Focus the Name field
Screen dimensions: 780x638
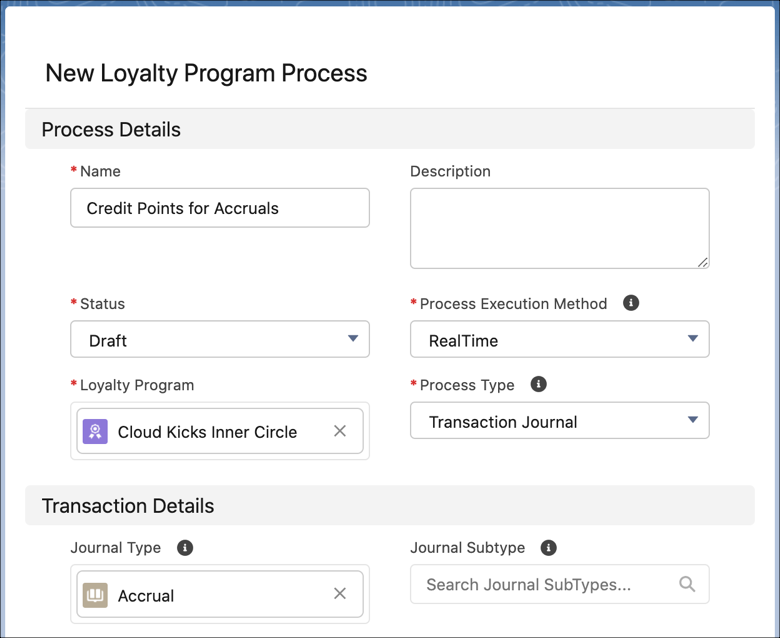[x=220, y=208]
